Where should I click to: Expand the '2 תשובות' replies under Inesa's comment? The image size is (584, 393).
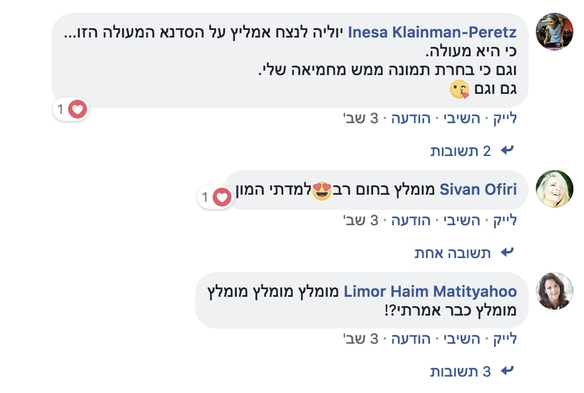(460, 151)
